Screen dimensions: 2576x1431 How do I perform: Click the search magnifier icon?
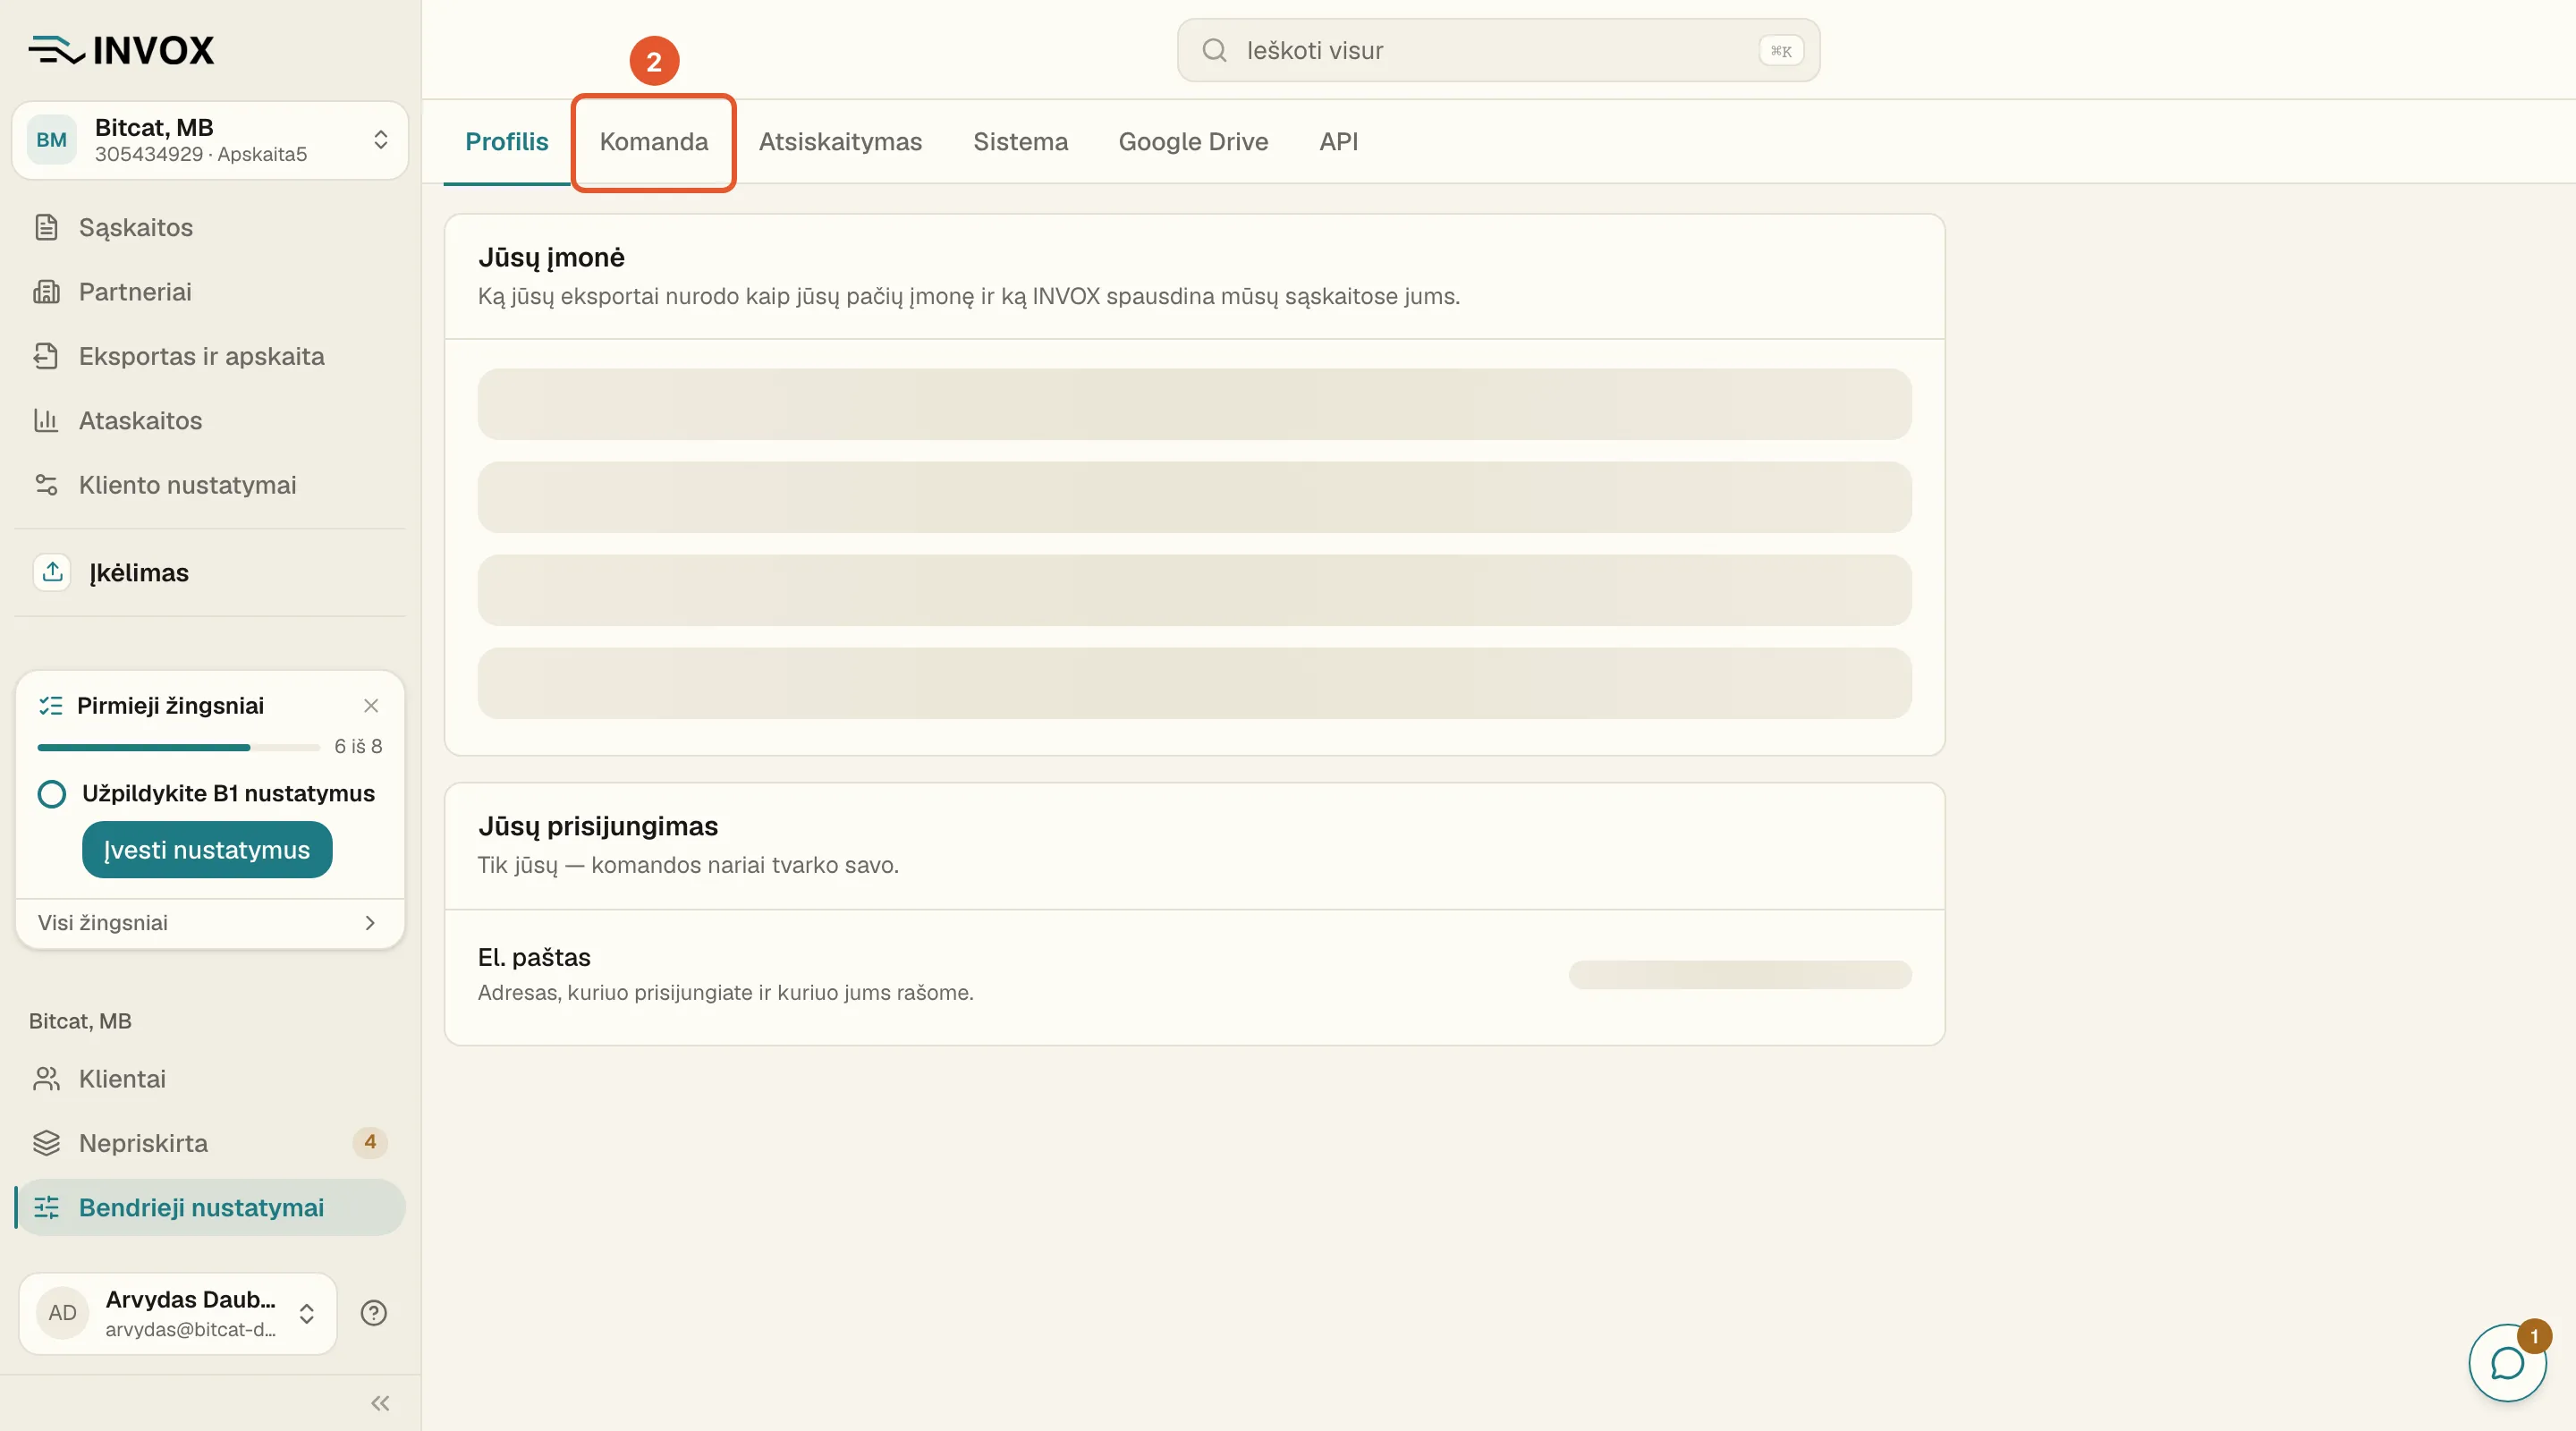(x=1214, y=50)
